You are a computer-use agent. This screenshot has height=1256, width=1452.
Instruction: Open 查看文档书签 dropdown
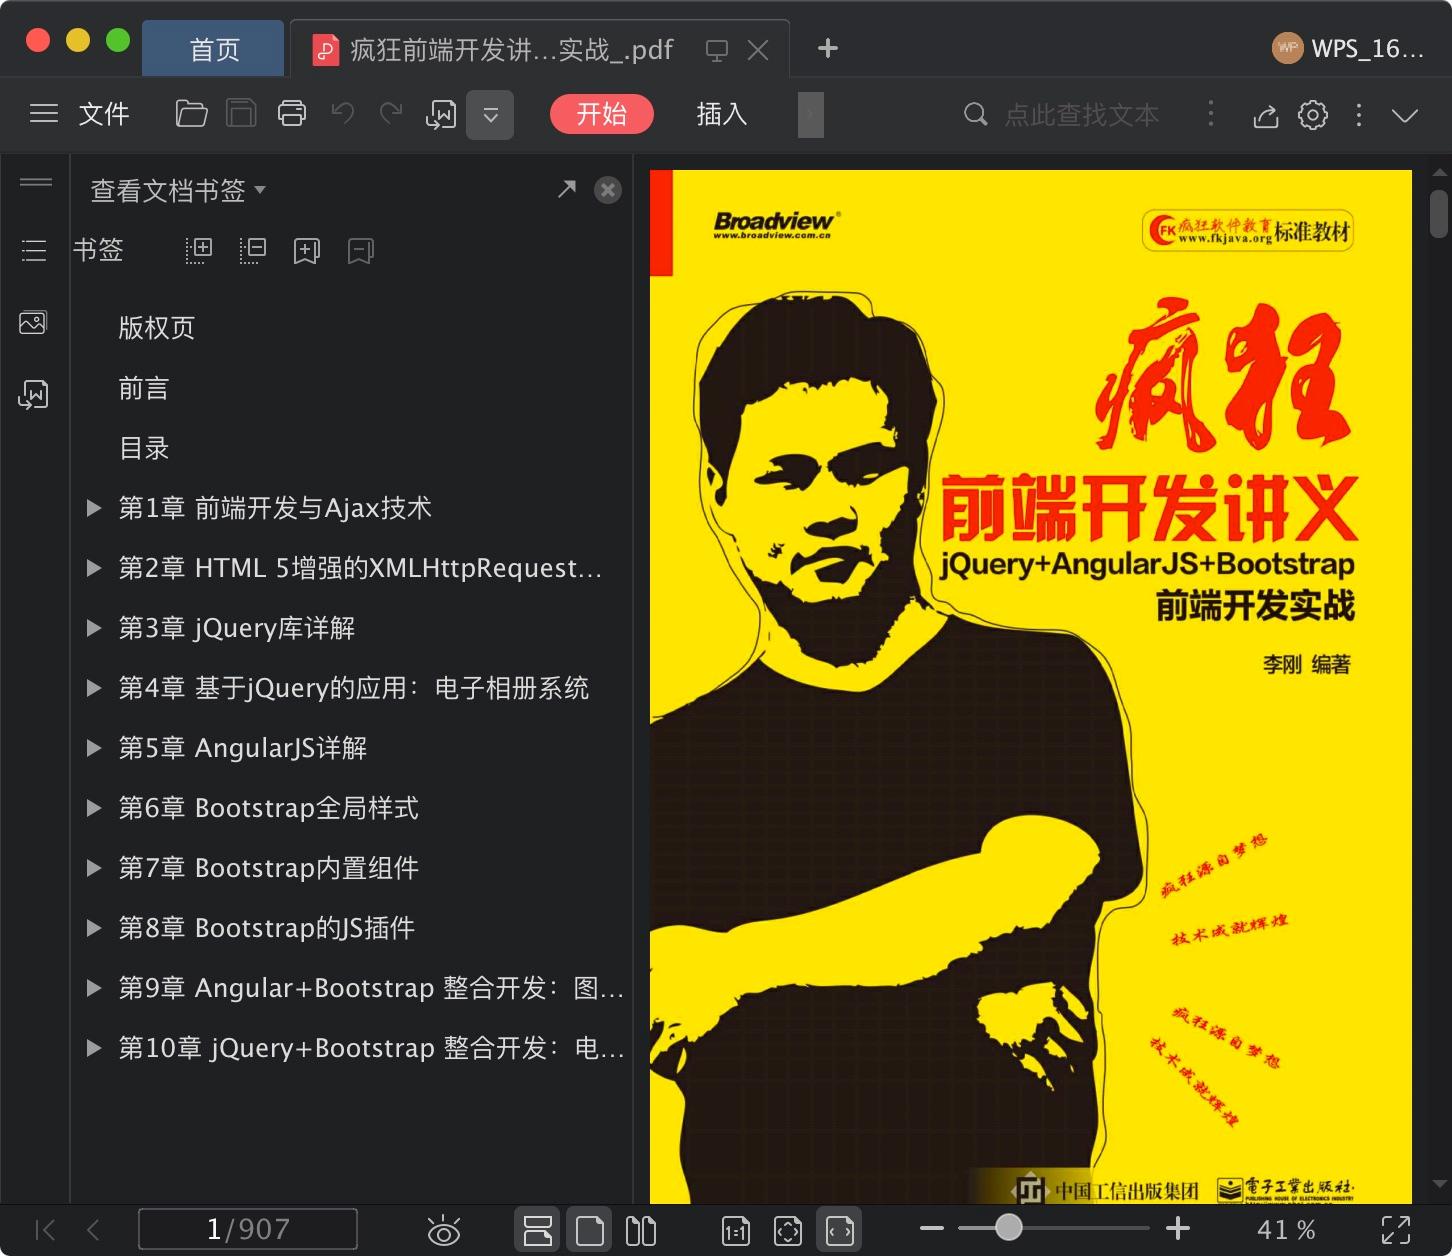click(178, 190)
